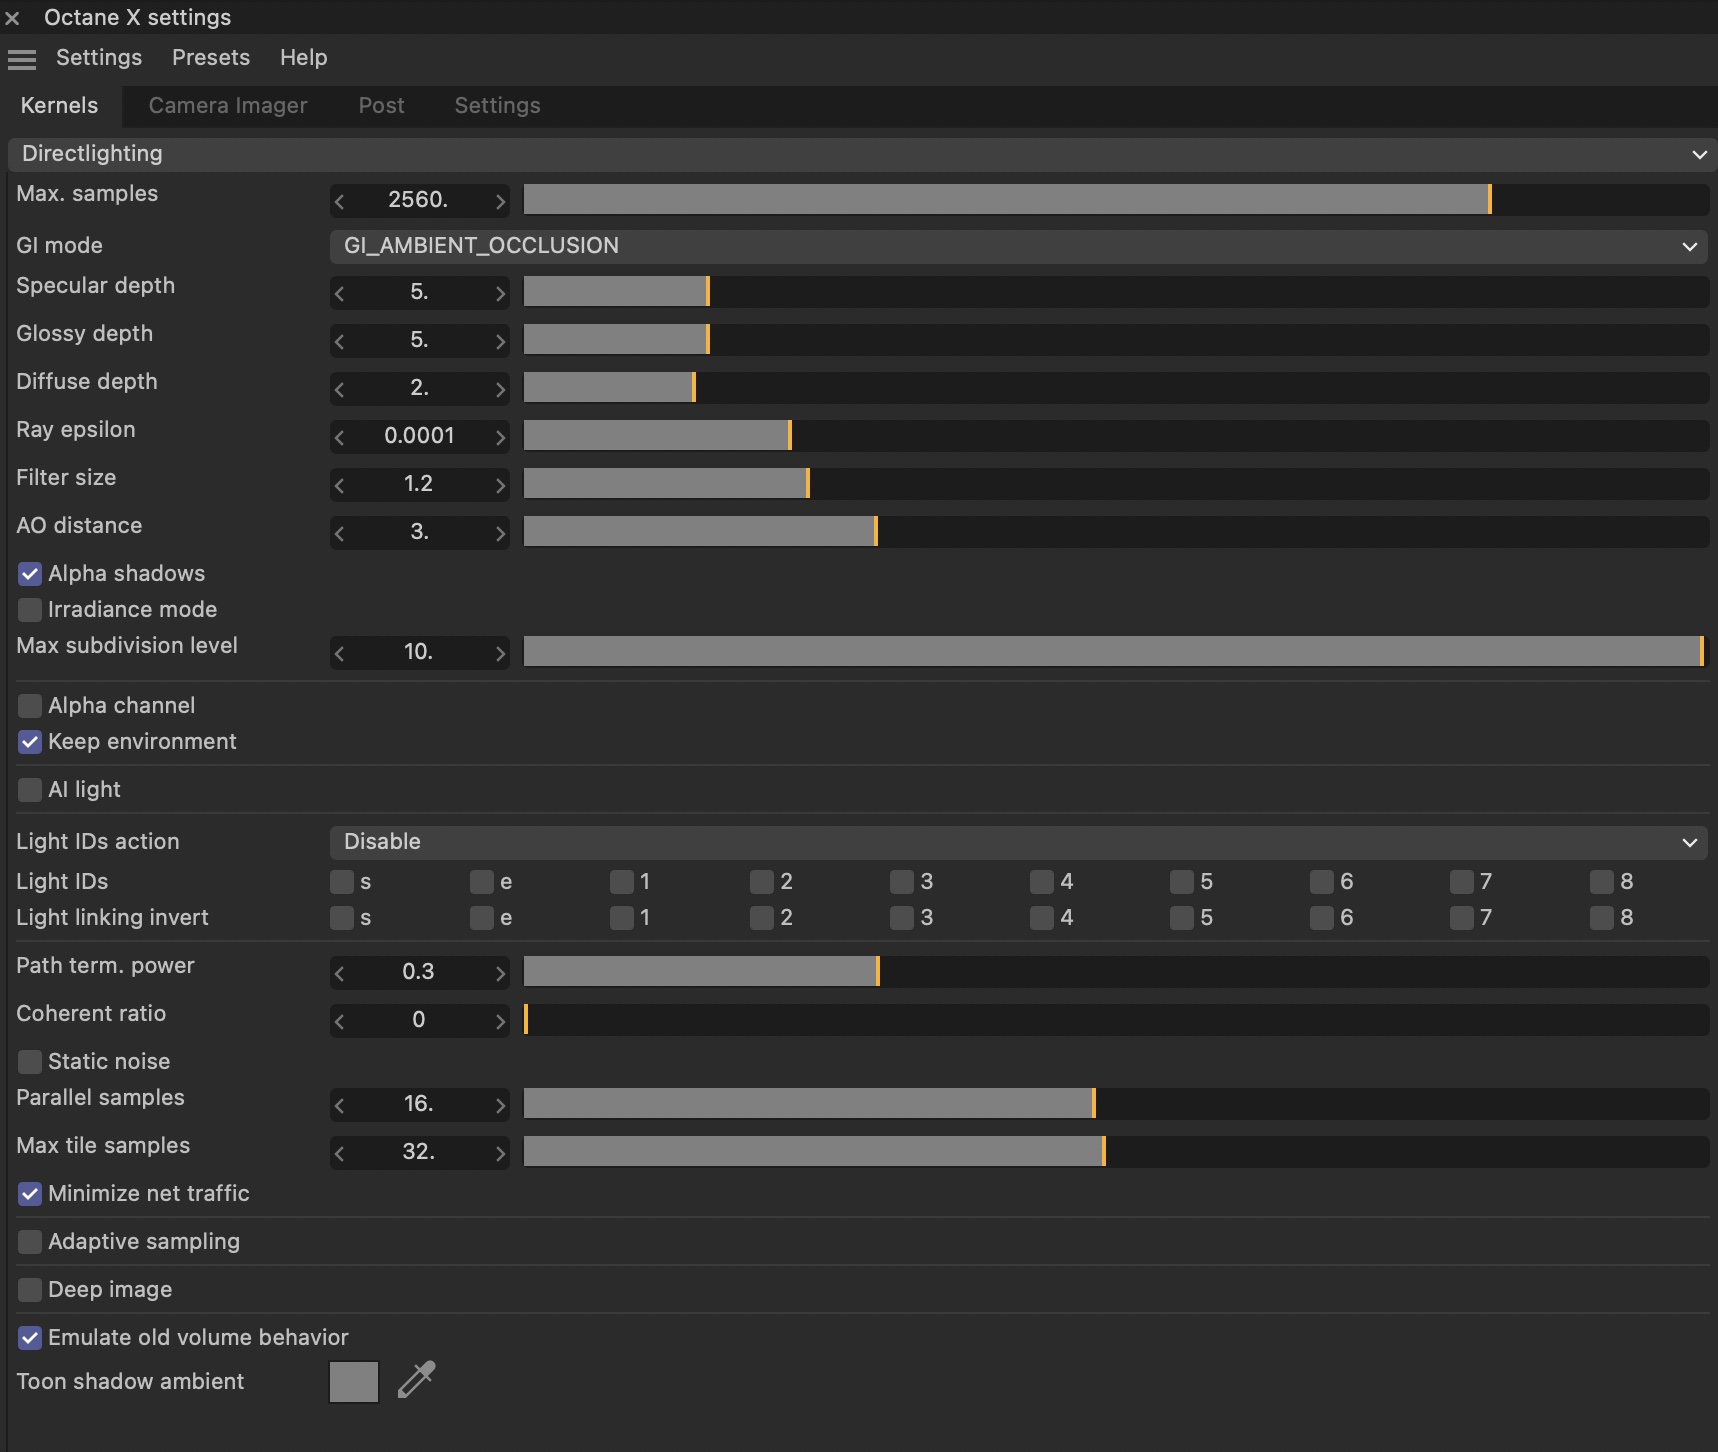Increase Max subdivision level with right arrow
1718x1452 pixels.
[500, 653]
